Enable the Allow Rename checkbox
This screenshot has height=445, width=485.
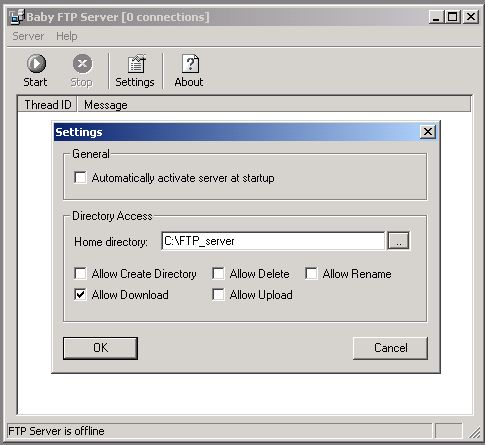311,274
